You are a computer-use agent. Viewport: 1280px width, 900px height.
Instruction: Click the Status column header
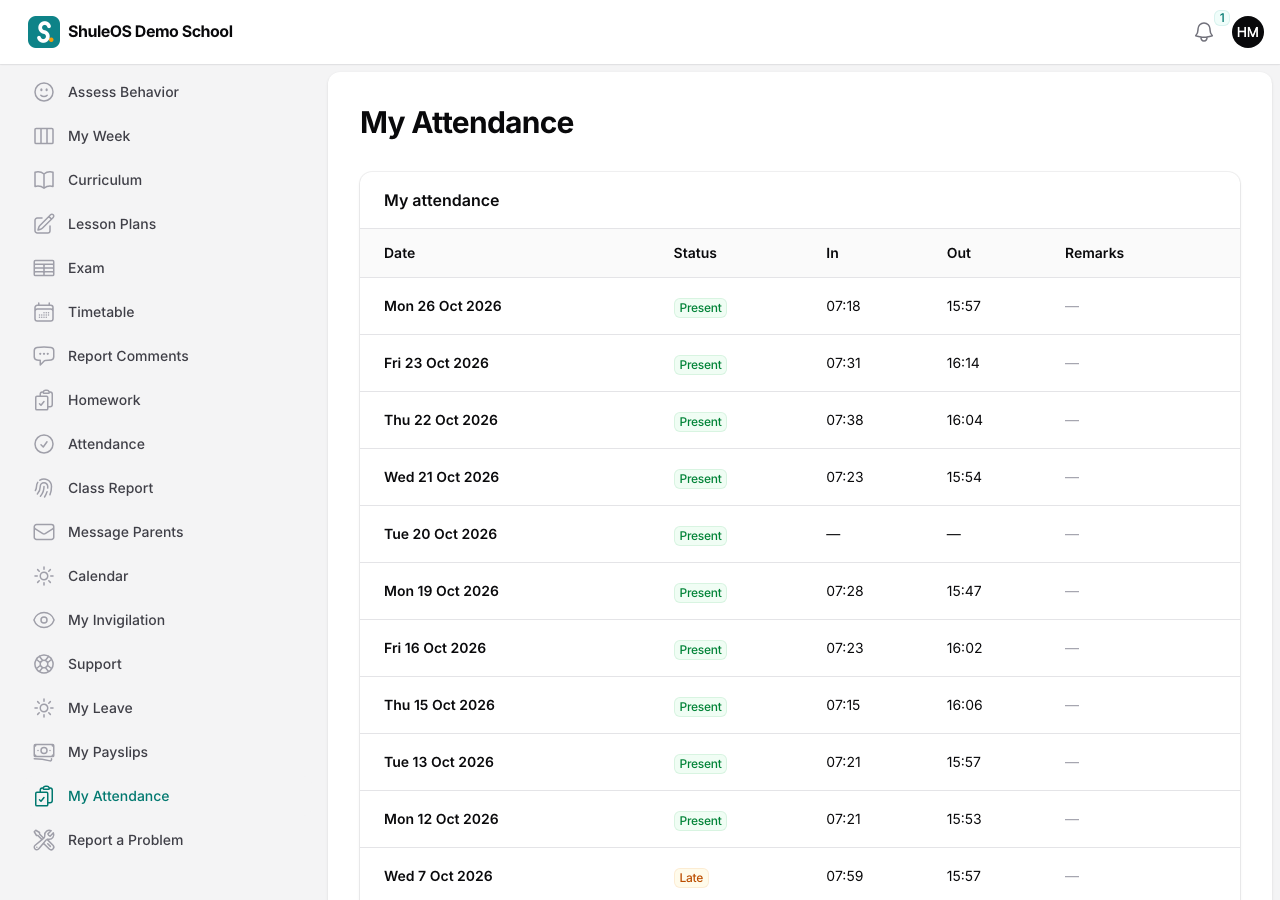pos(695,253)
